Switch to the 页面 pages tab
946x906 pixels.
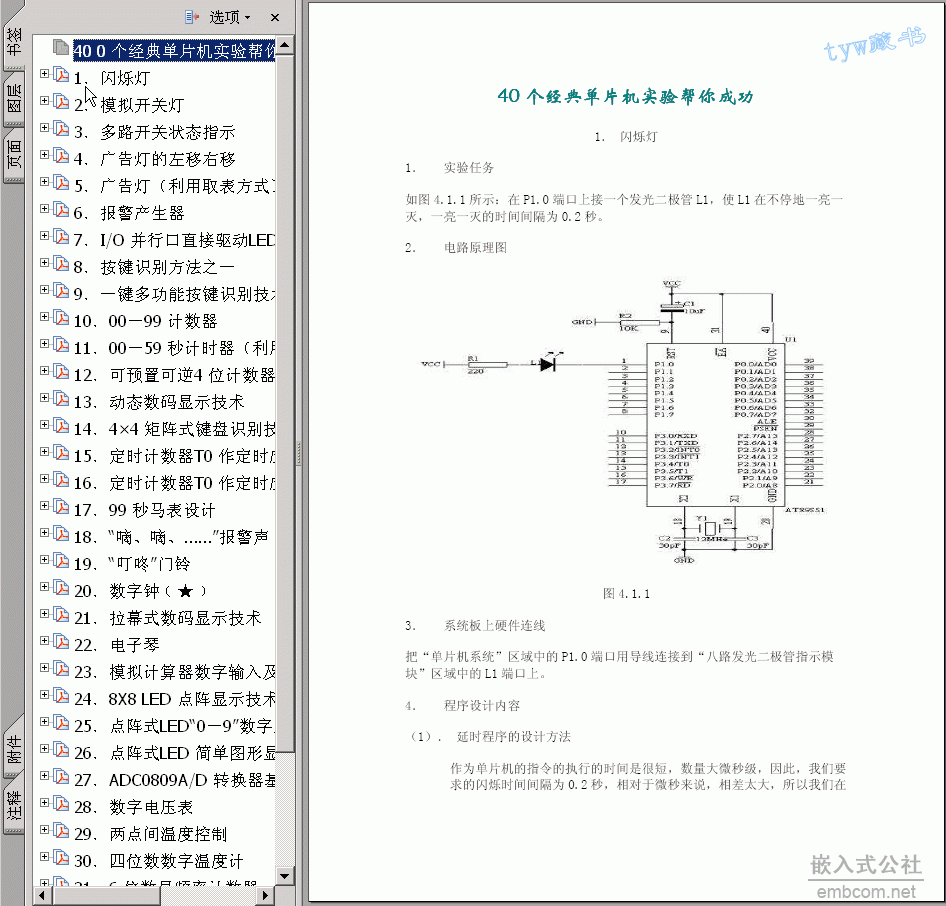(14, 155)
